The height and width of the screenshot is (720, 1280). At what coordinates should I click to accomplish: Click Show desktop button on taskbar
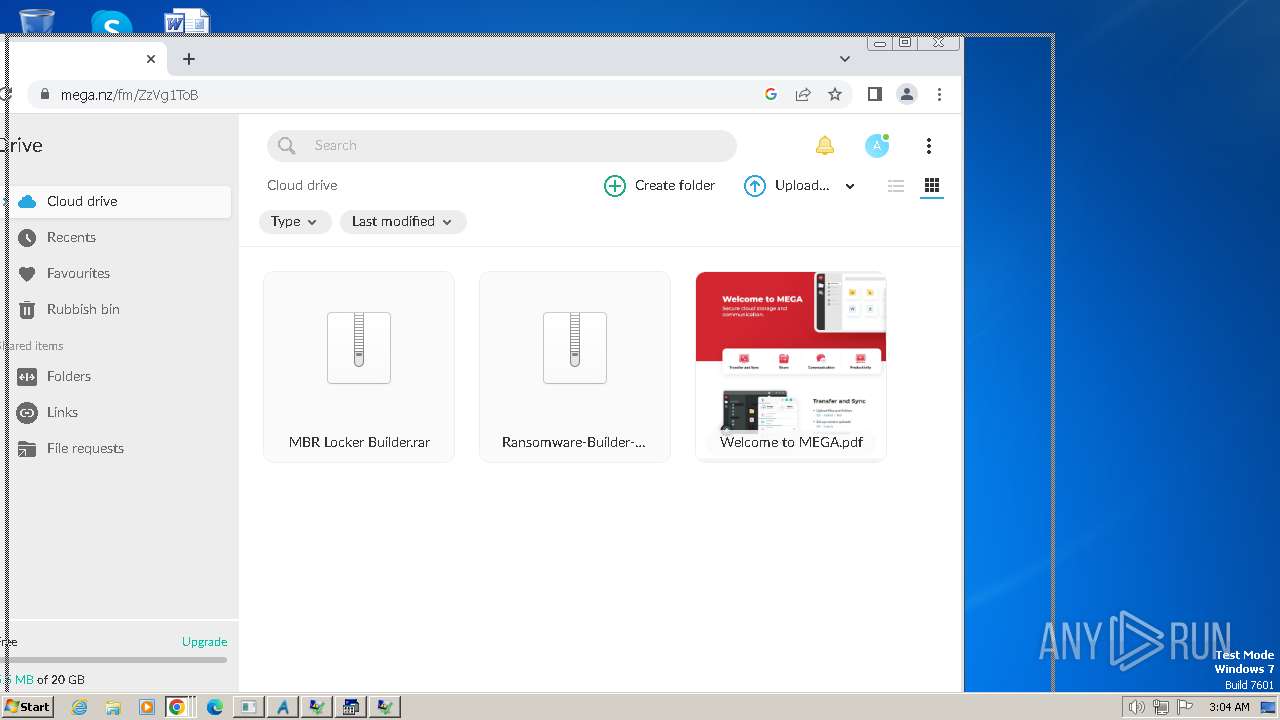point(1268,707)
